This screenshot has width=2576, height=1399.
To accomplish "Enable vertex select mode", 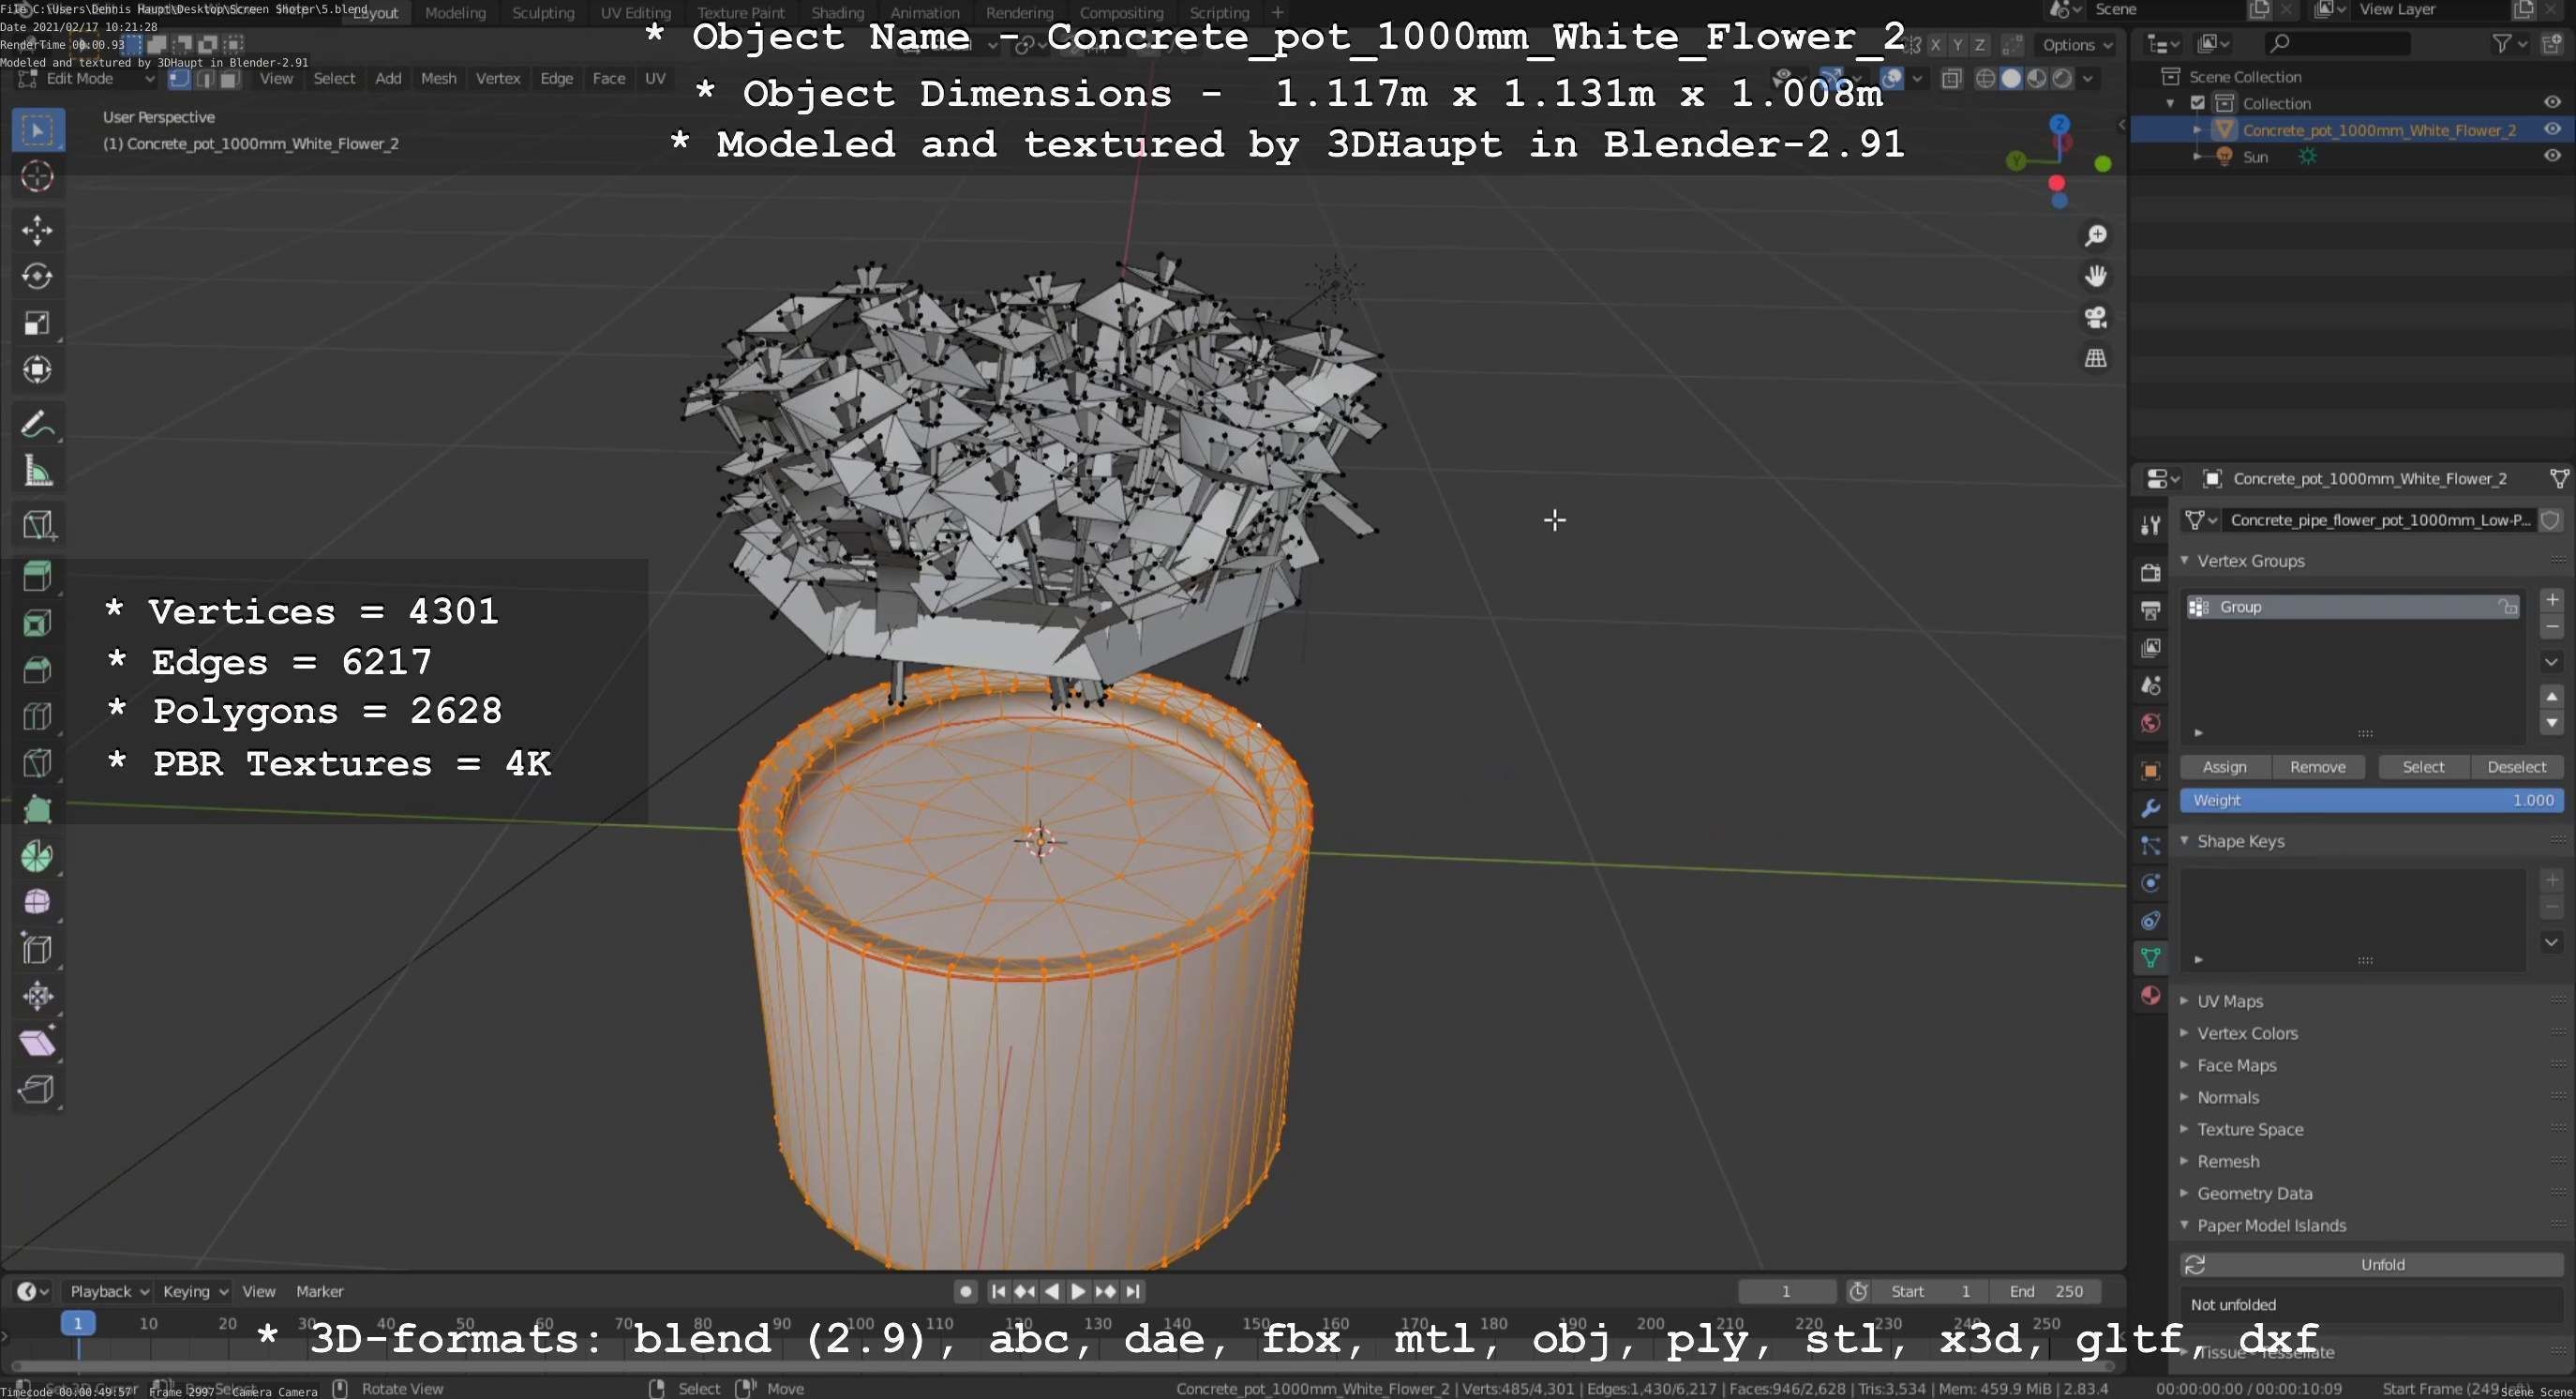I will tap(179, 79).
